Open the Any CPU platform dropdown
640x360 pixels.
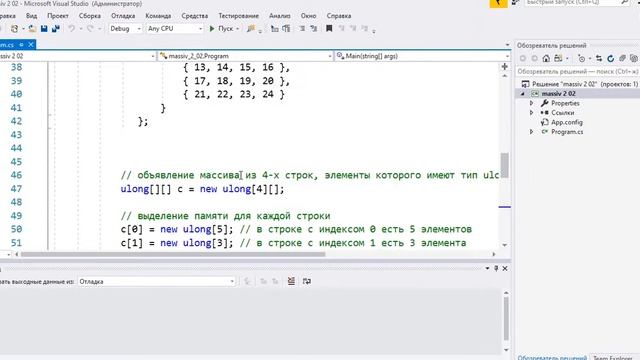coord(174,29)
